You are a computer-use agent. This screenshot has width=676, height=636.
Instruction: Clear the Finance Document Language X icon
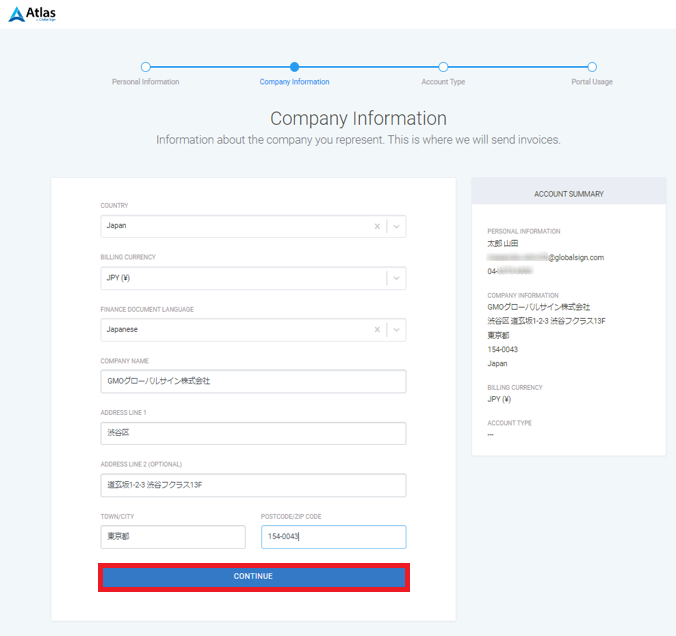[377, 329]
